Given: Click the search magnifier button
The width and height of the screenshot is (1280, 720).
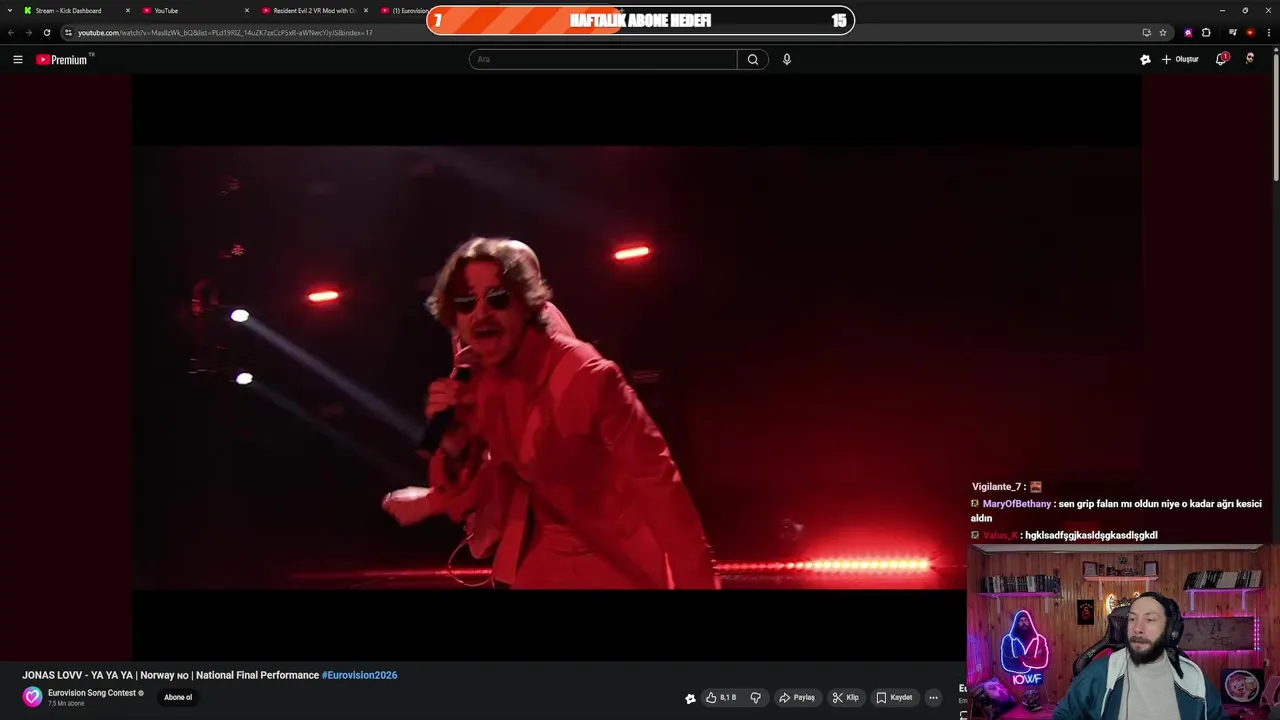Looking at the screenshot, I should click(x=753, y=60).
